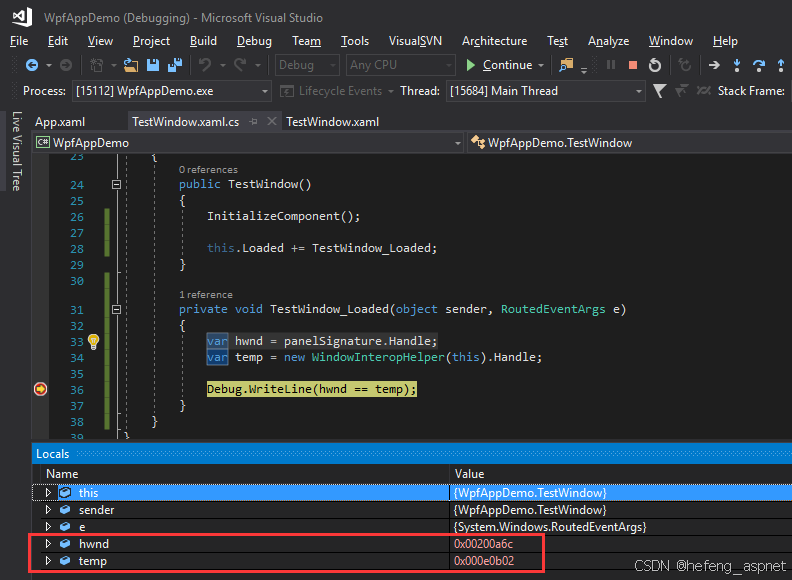Click the highlighted Debug.WriteLine statement on line 36

click(x=312, y=389)
